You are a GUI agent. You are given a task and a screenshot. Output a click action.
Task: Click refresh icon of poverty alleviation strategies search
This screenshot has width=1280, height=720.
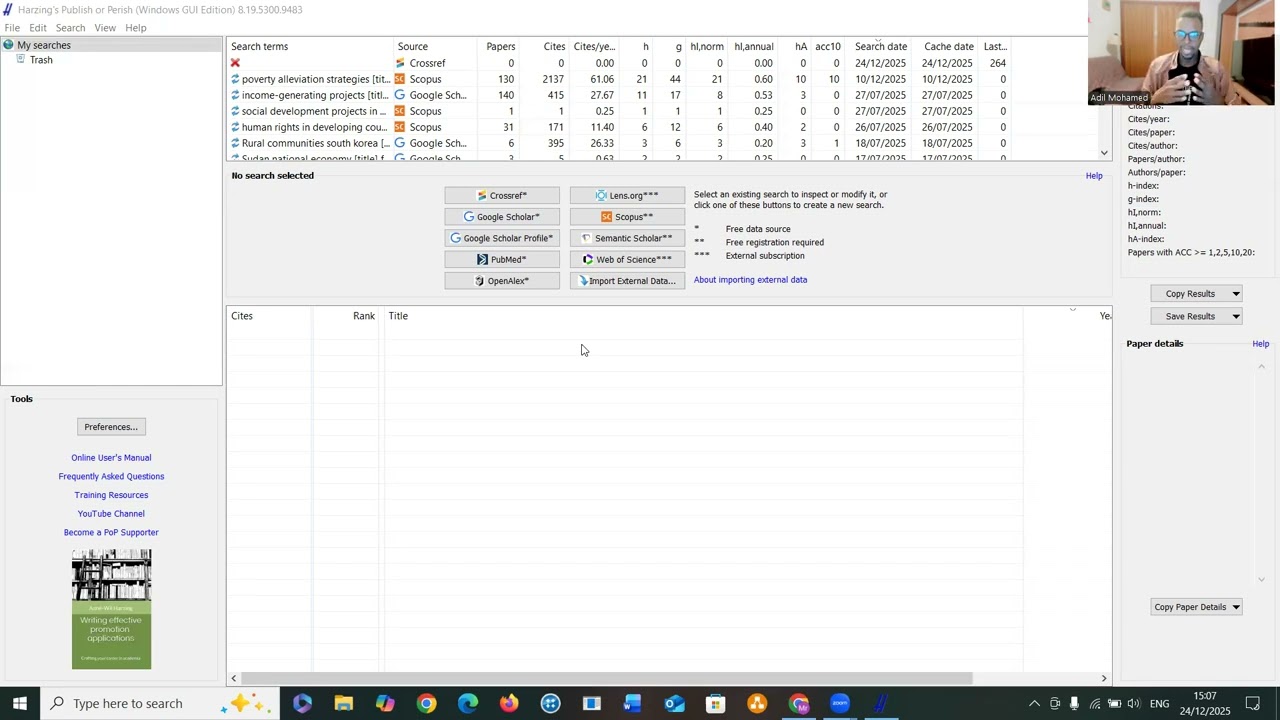point(236,79)
